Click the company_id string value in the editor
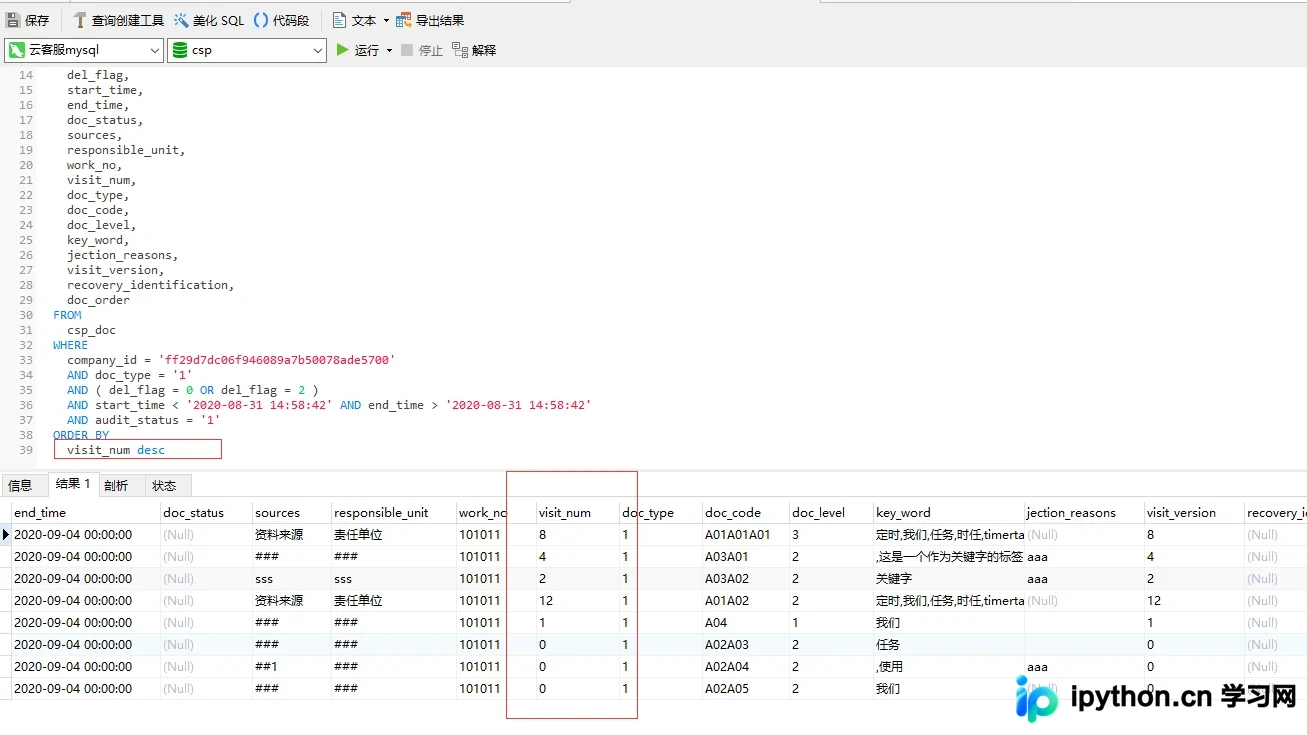The width and height of the screenshot is (1307, 735). [277, 360]
